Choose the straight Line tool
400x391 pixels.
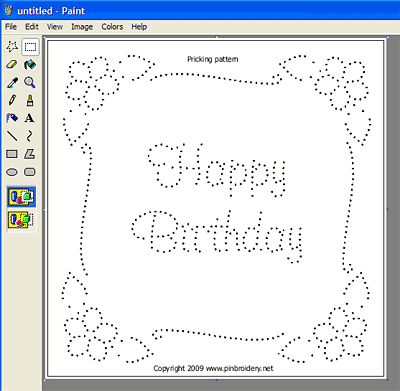point(12,136)
